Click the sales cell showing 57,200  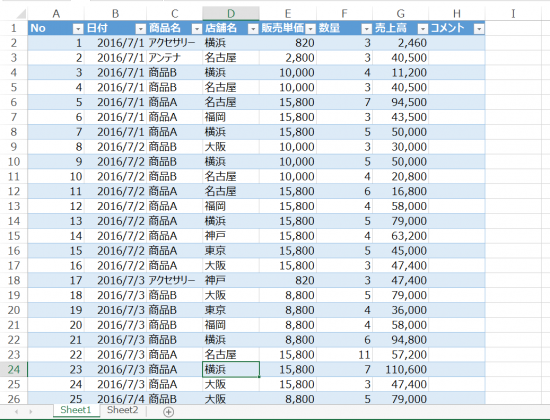click(x=400, y=355)
